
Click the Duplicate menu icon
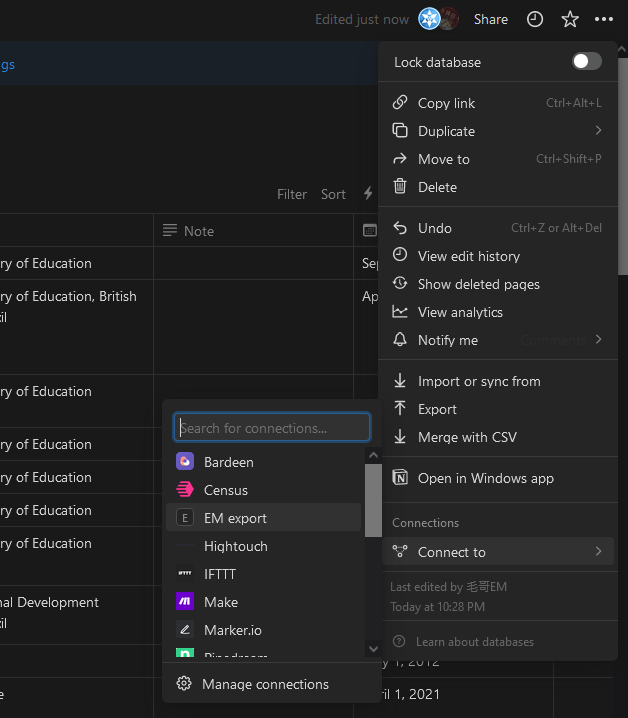point(400,131)
